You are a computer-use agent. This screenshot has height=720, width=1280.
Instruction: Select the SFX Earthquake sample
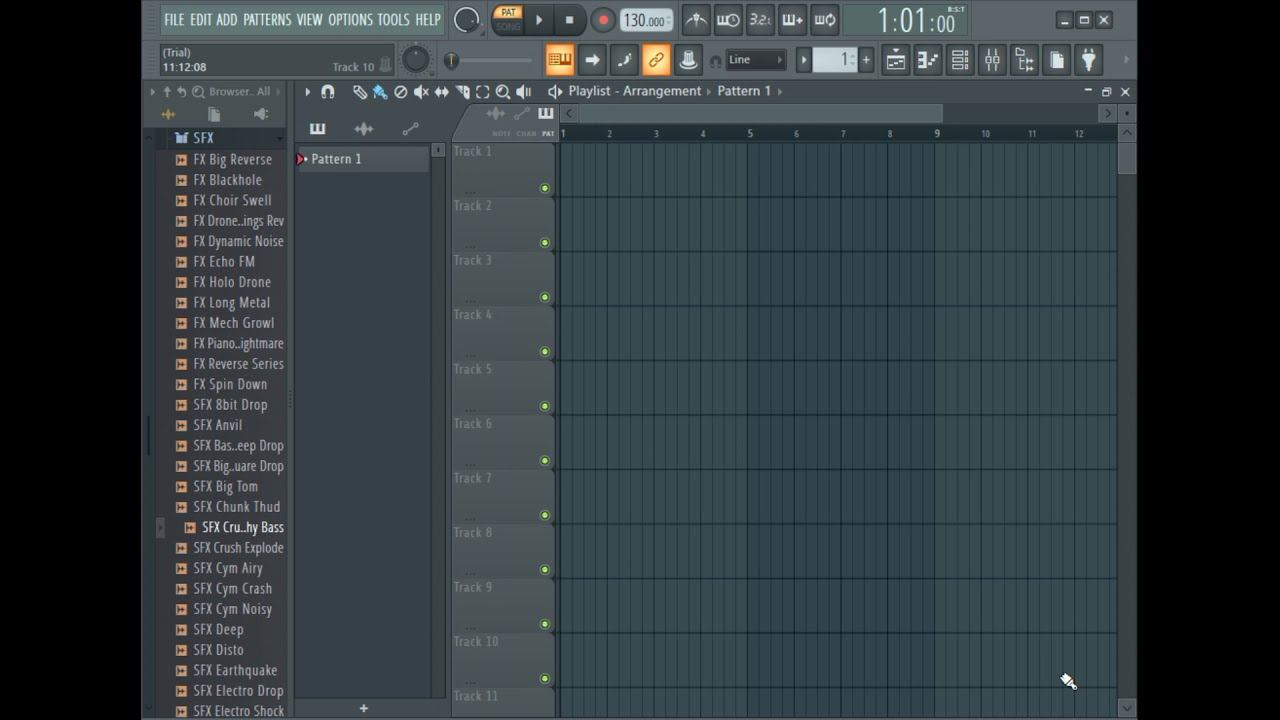click(x=234, y=670)
